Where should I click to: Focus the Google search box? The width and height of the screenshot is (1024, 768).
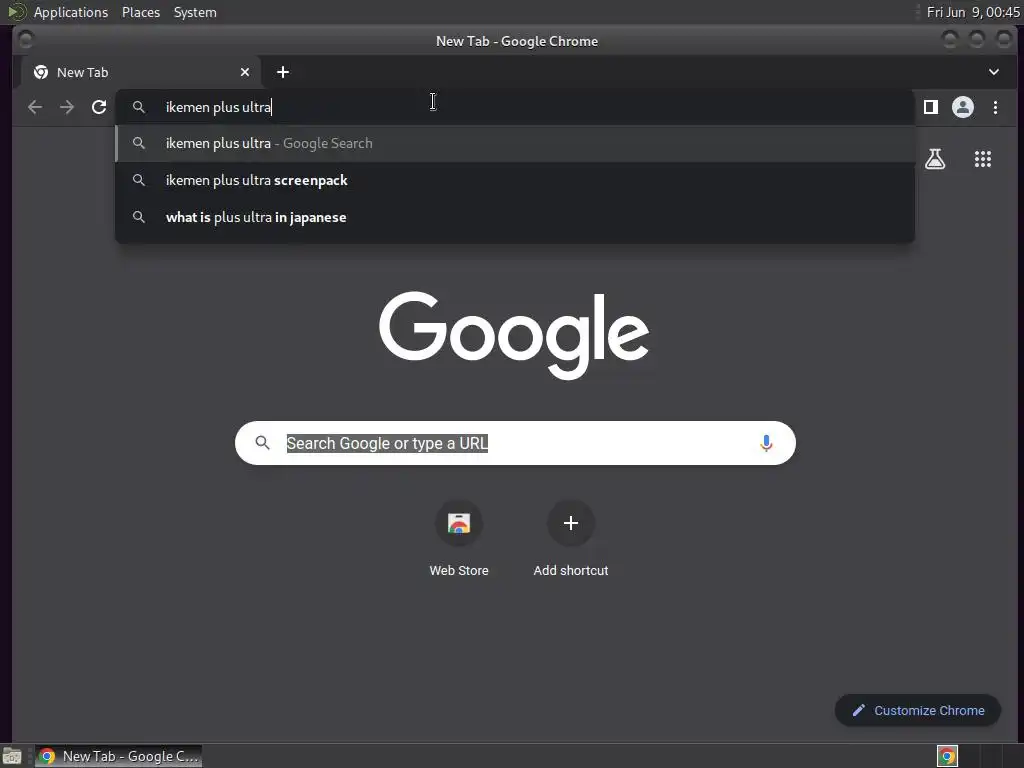coord(515,443)
